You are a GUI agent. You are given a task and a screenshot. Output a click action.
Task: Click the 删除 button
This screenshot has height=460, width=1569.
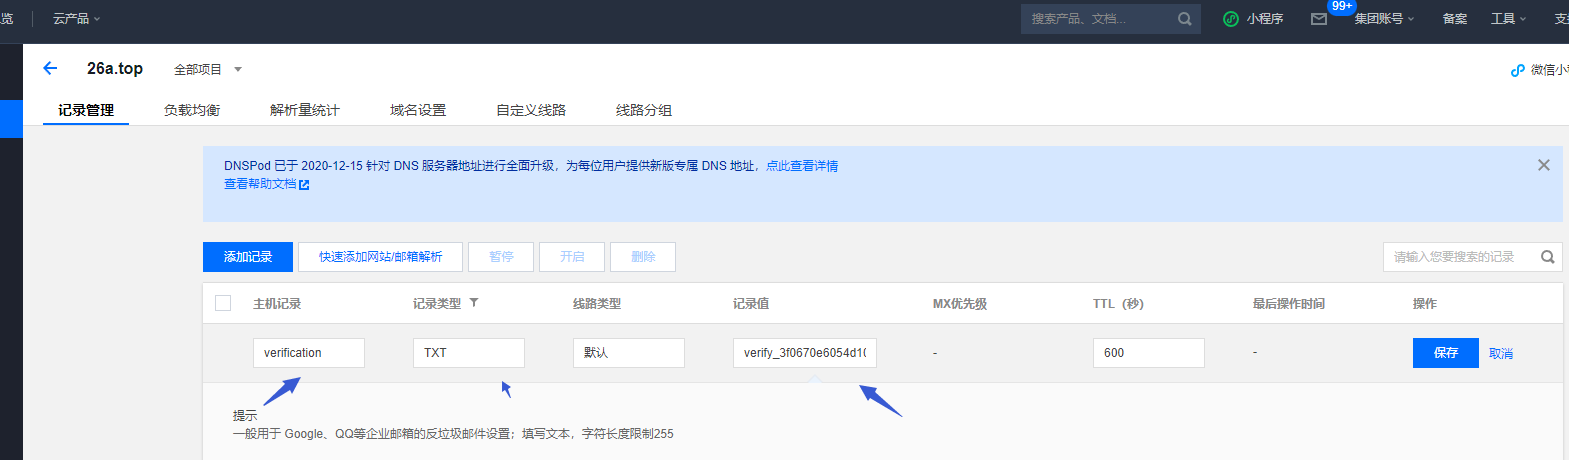pos(643,257)
